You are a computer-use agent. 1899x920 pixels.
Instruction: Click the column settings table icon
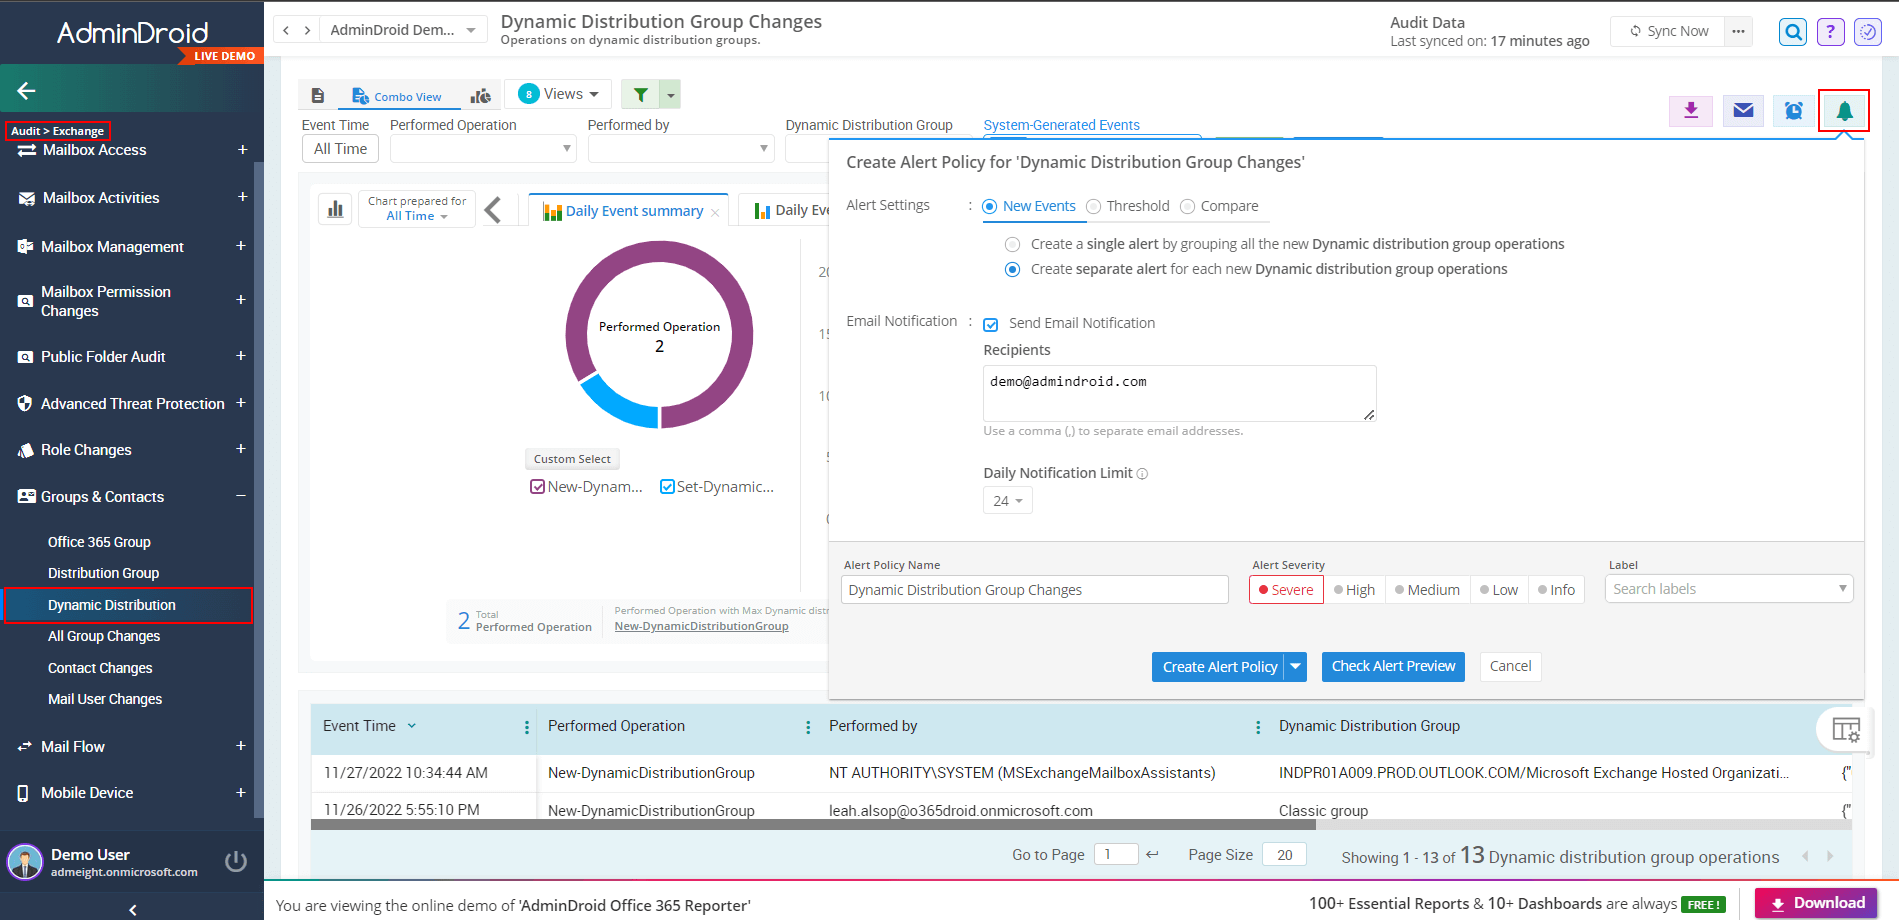(1845, 730)
